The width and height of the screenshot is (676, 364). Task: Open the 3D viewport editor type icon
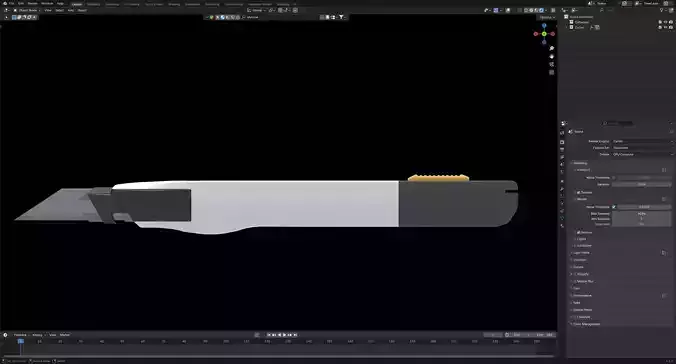pos(6,10)
